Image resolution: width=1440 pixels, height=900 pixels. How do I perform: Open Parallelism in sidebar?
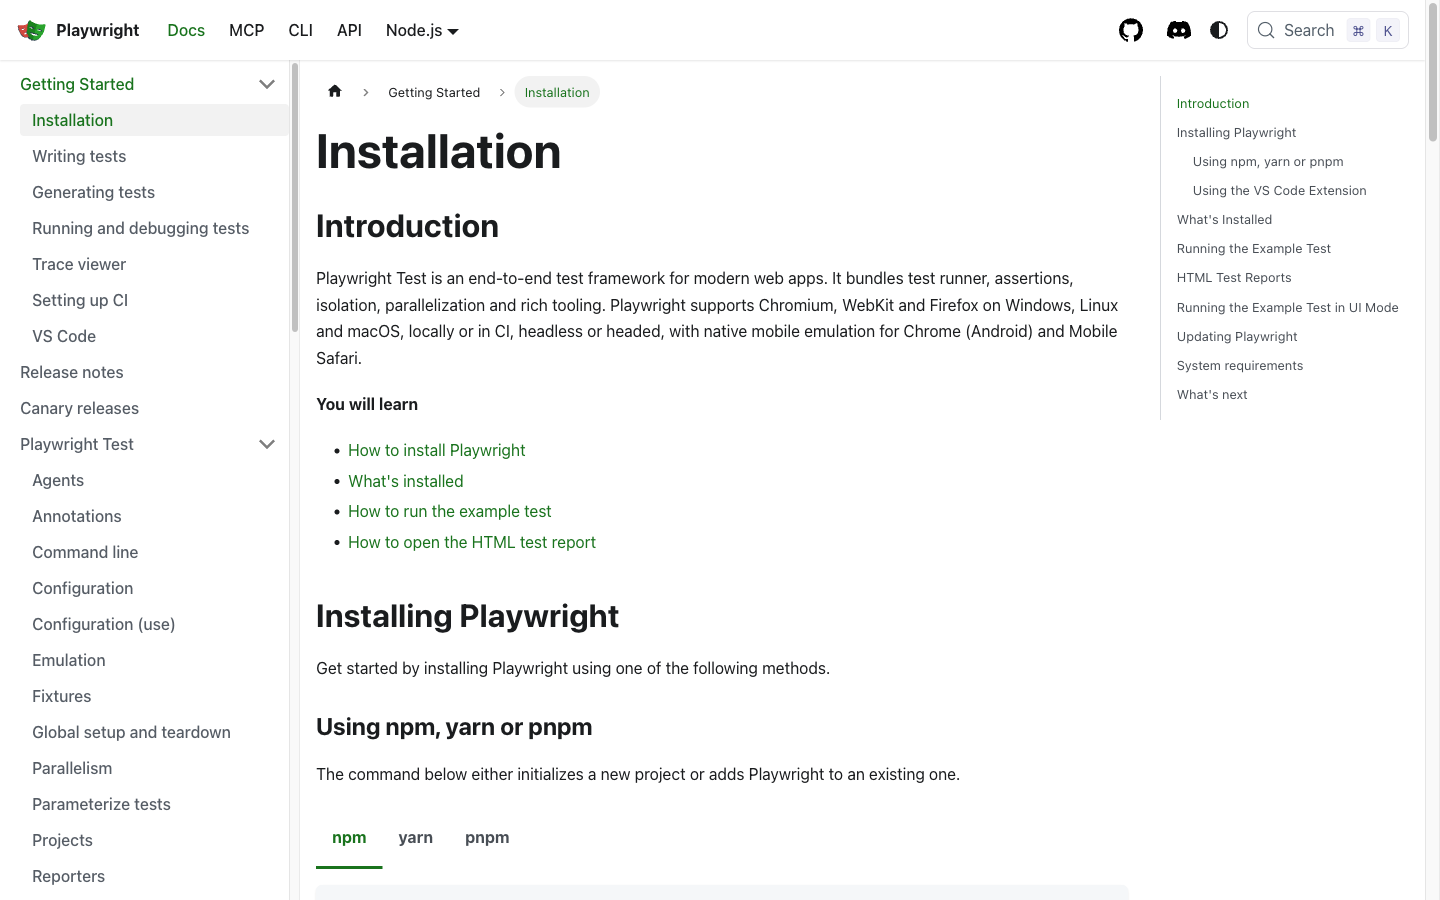pos(72,768)
